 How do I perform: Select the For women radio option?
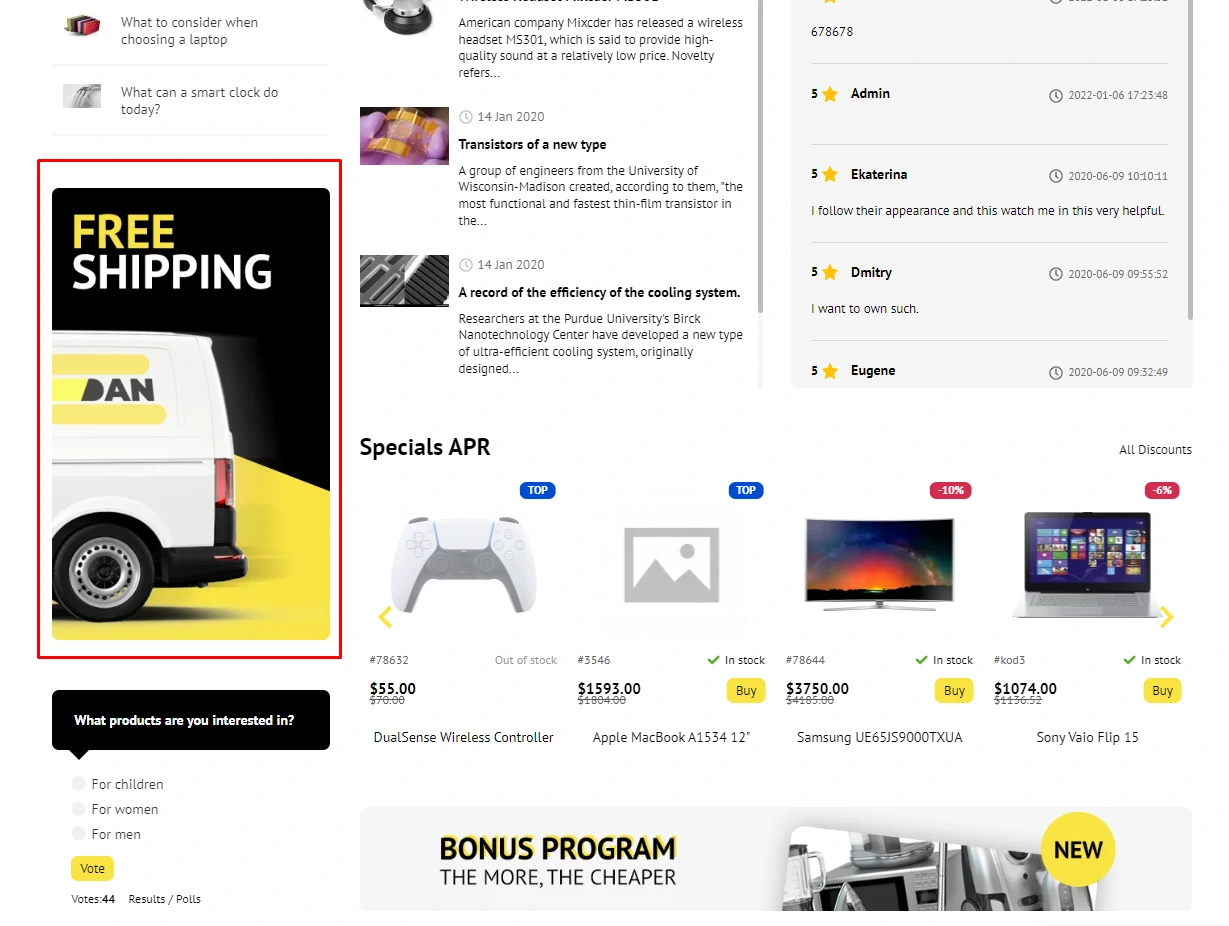point(79,809)
